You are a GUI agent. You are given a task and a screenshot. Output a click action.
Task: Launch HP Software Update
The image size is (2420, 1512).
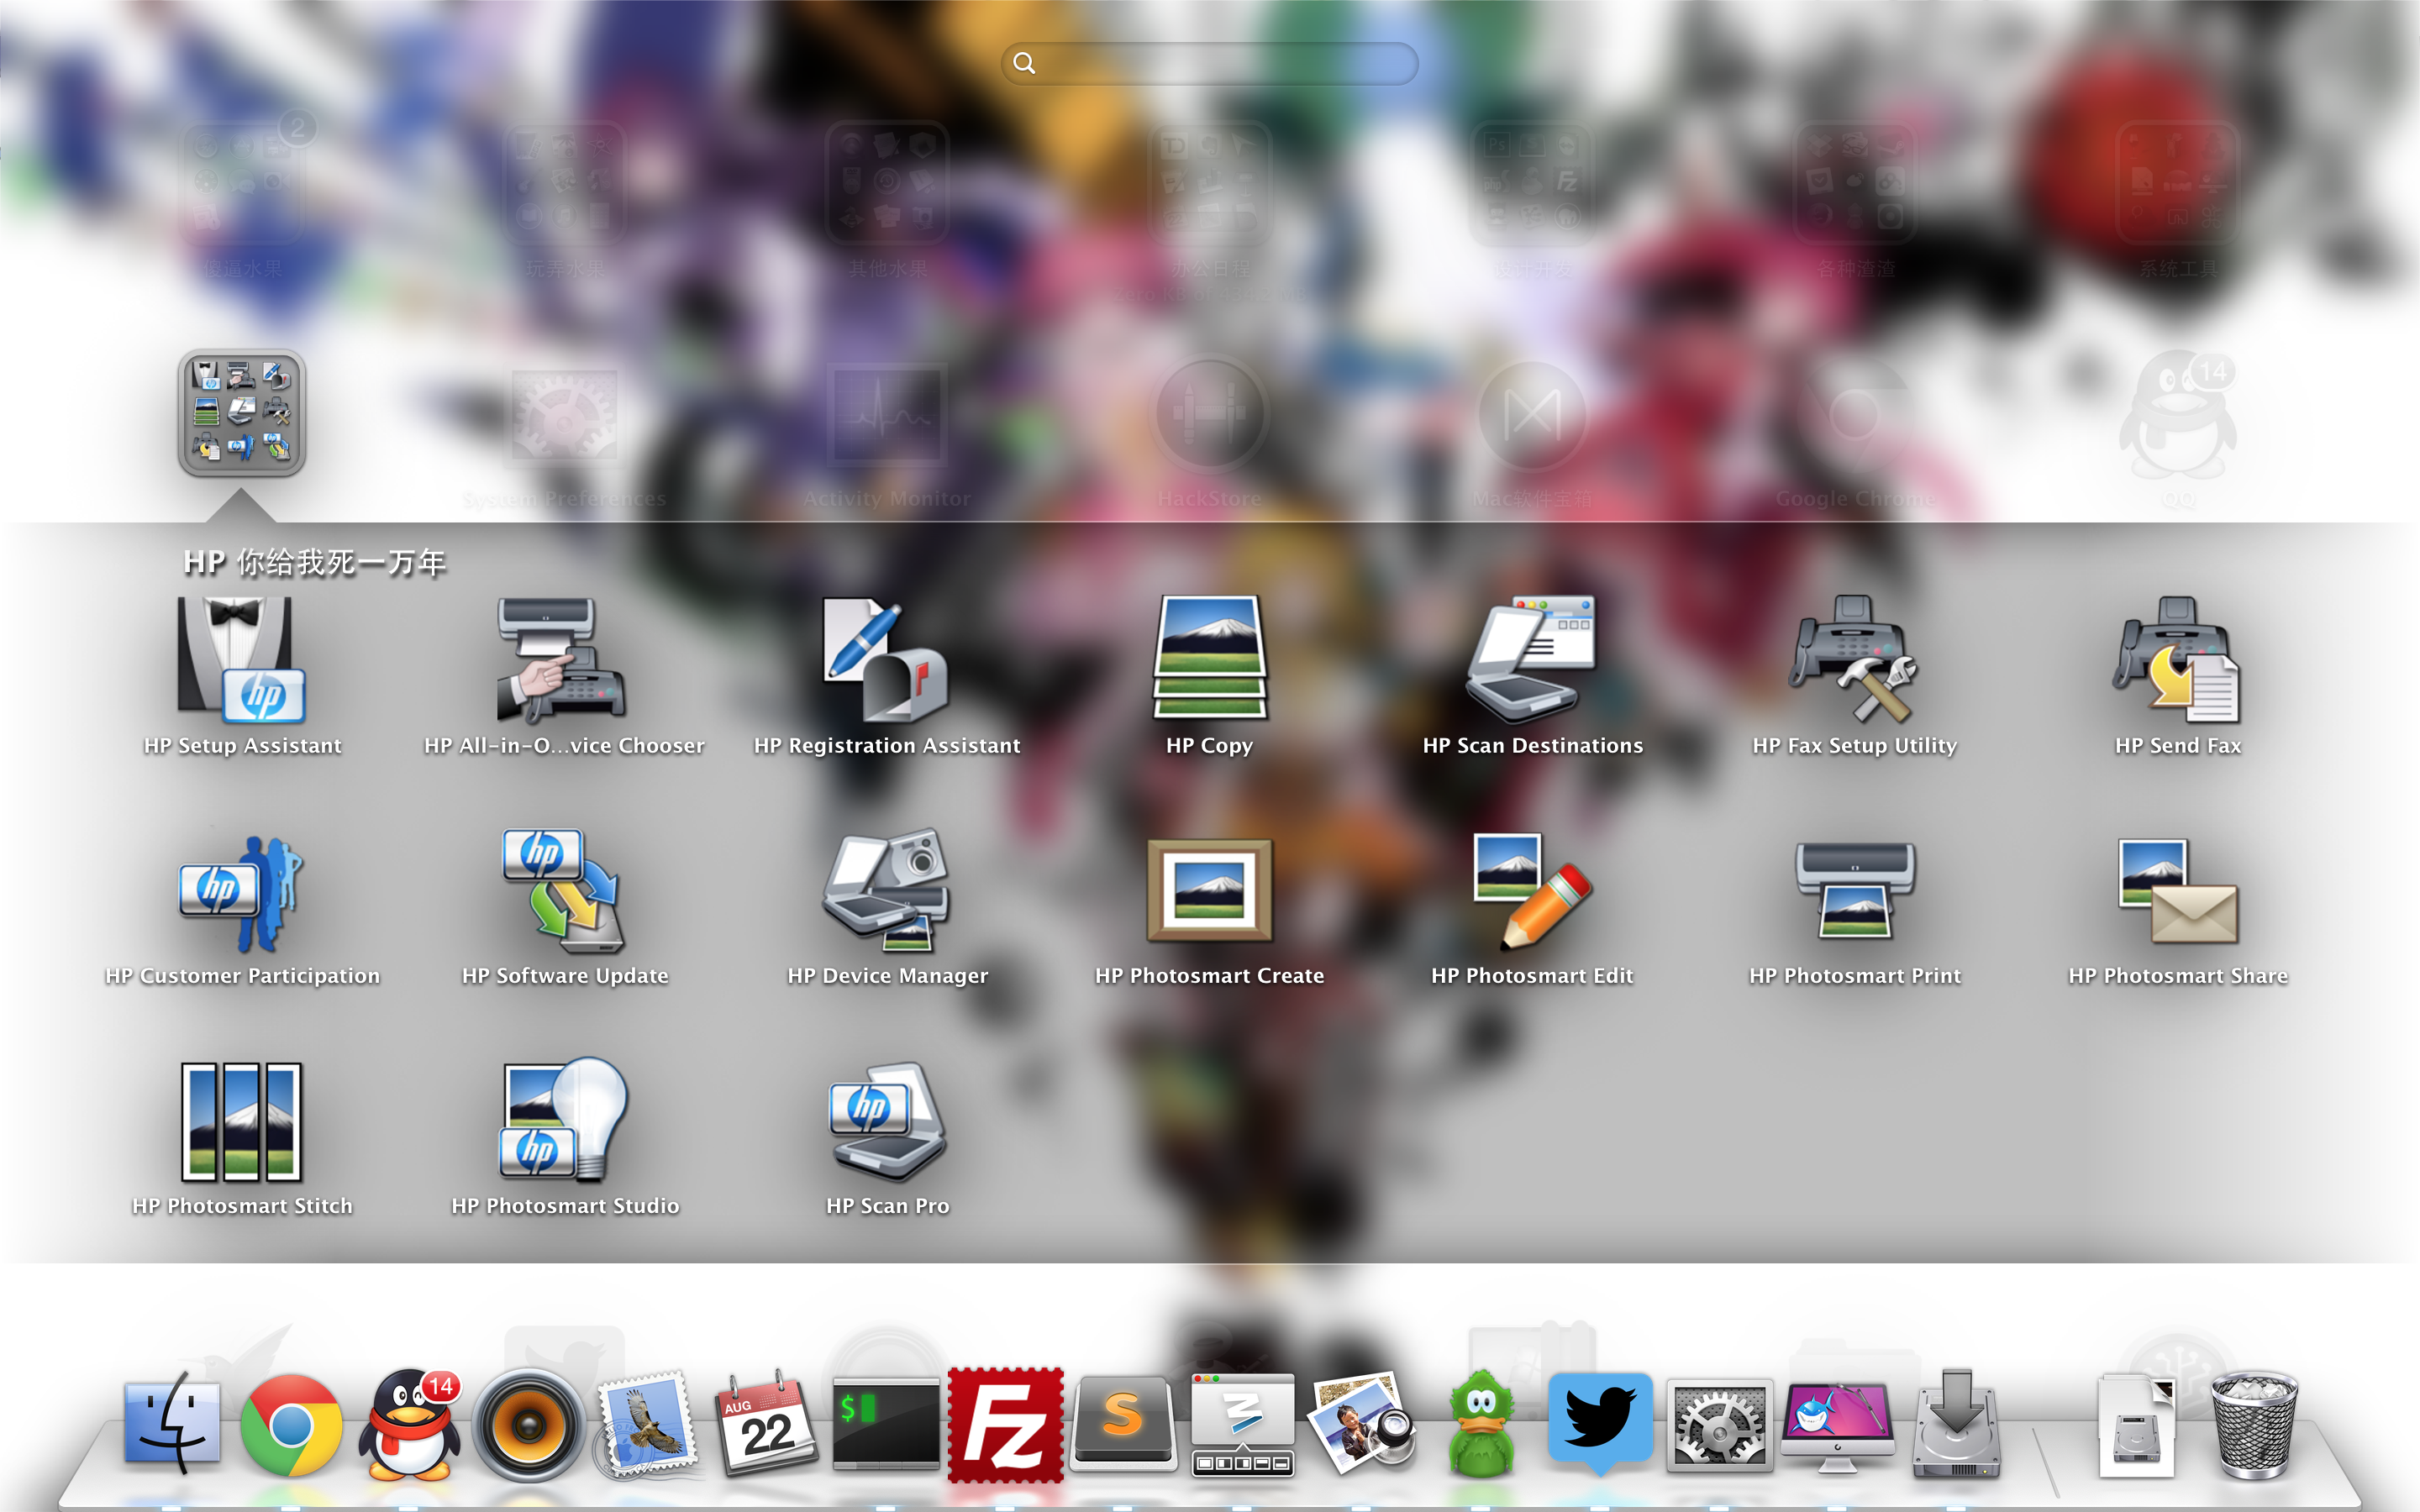coord(563,892)
